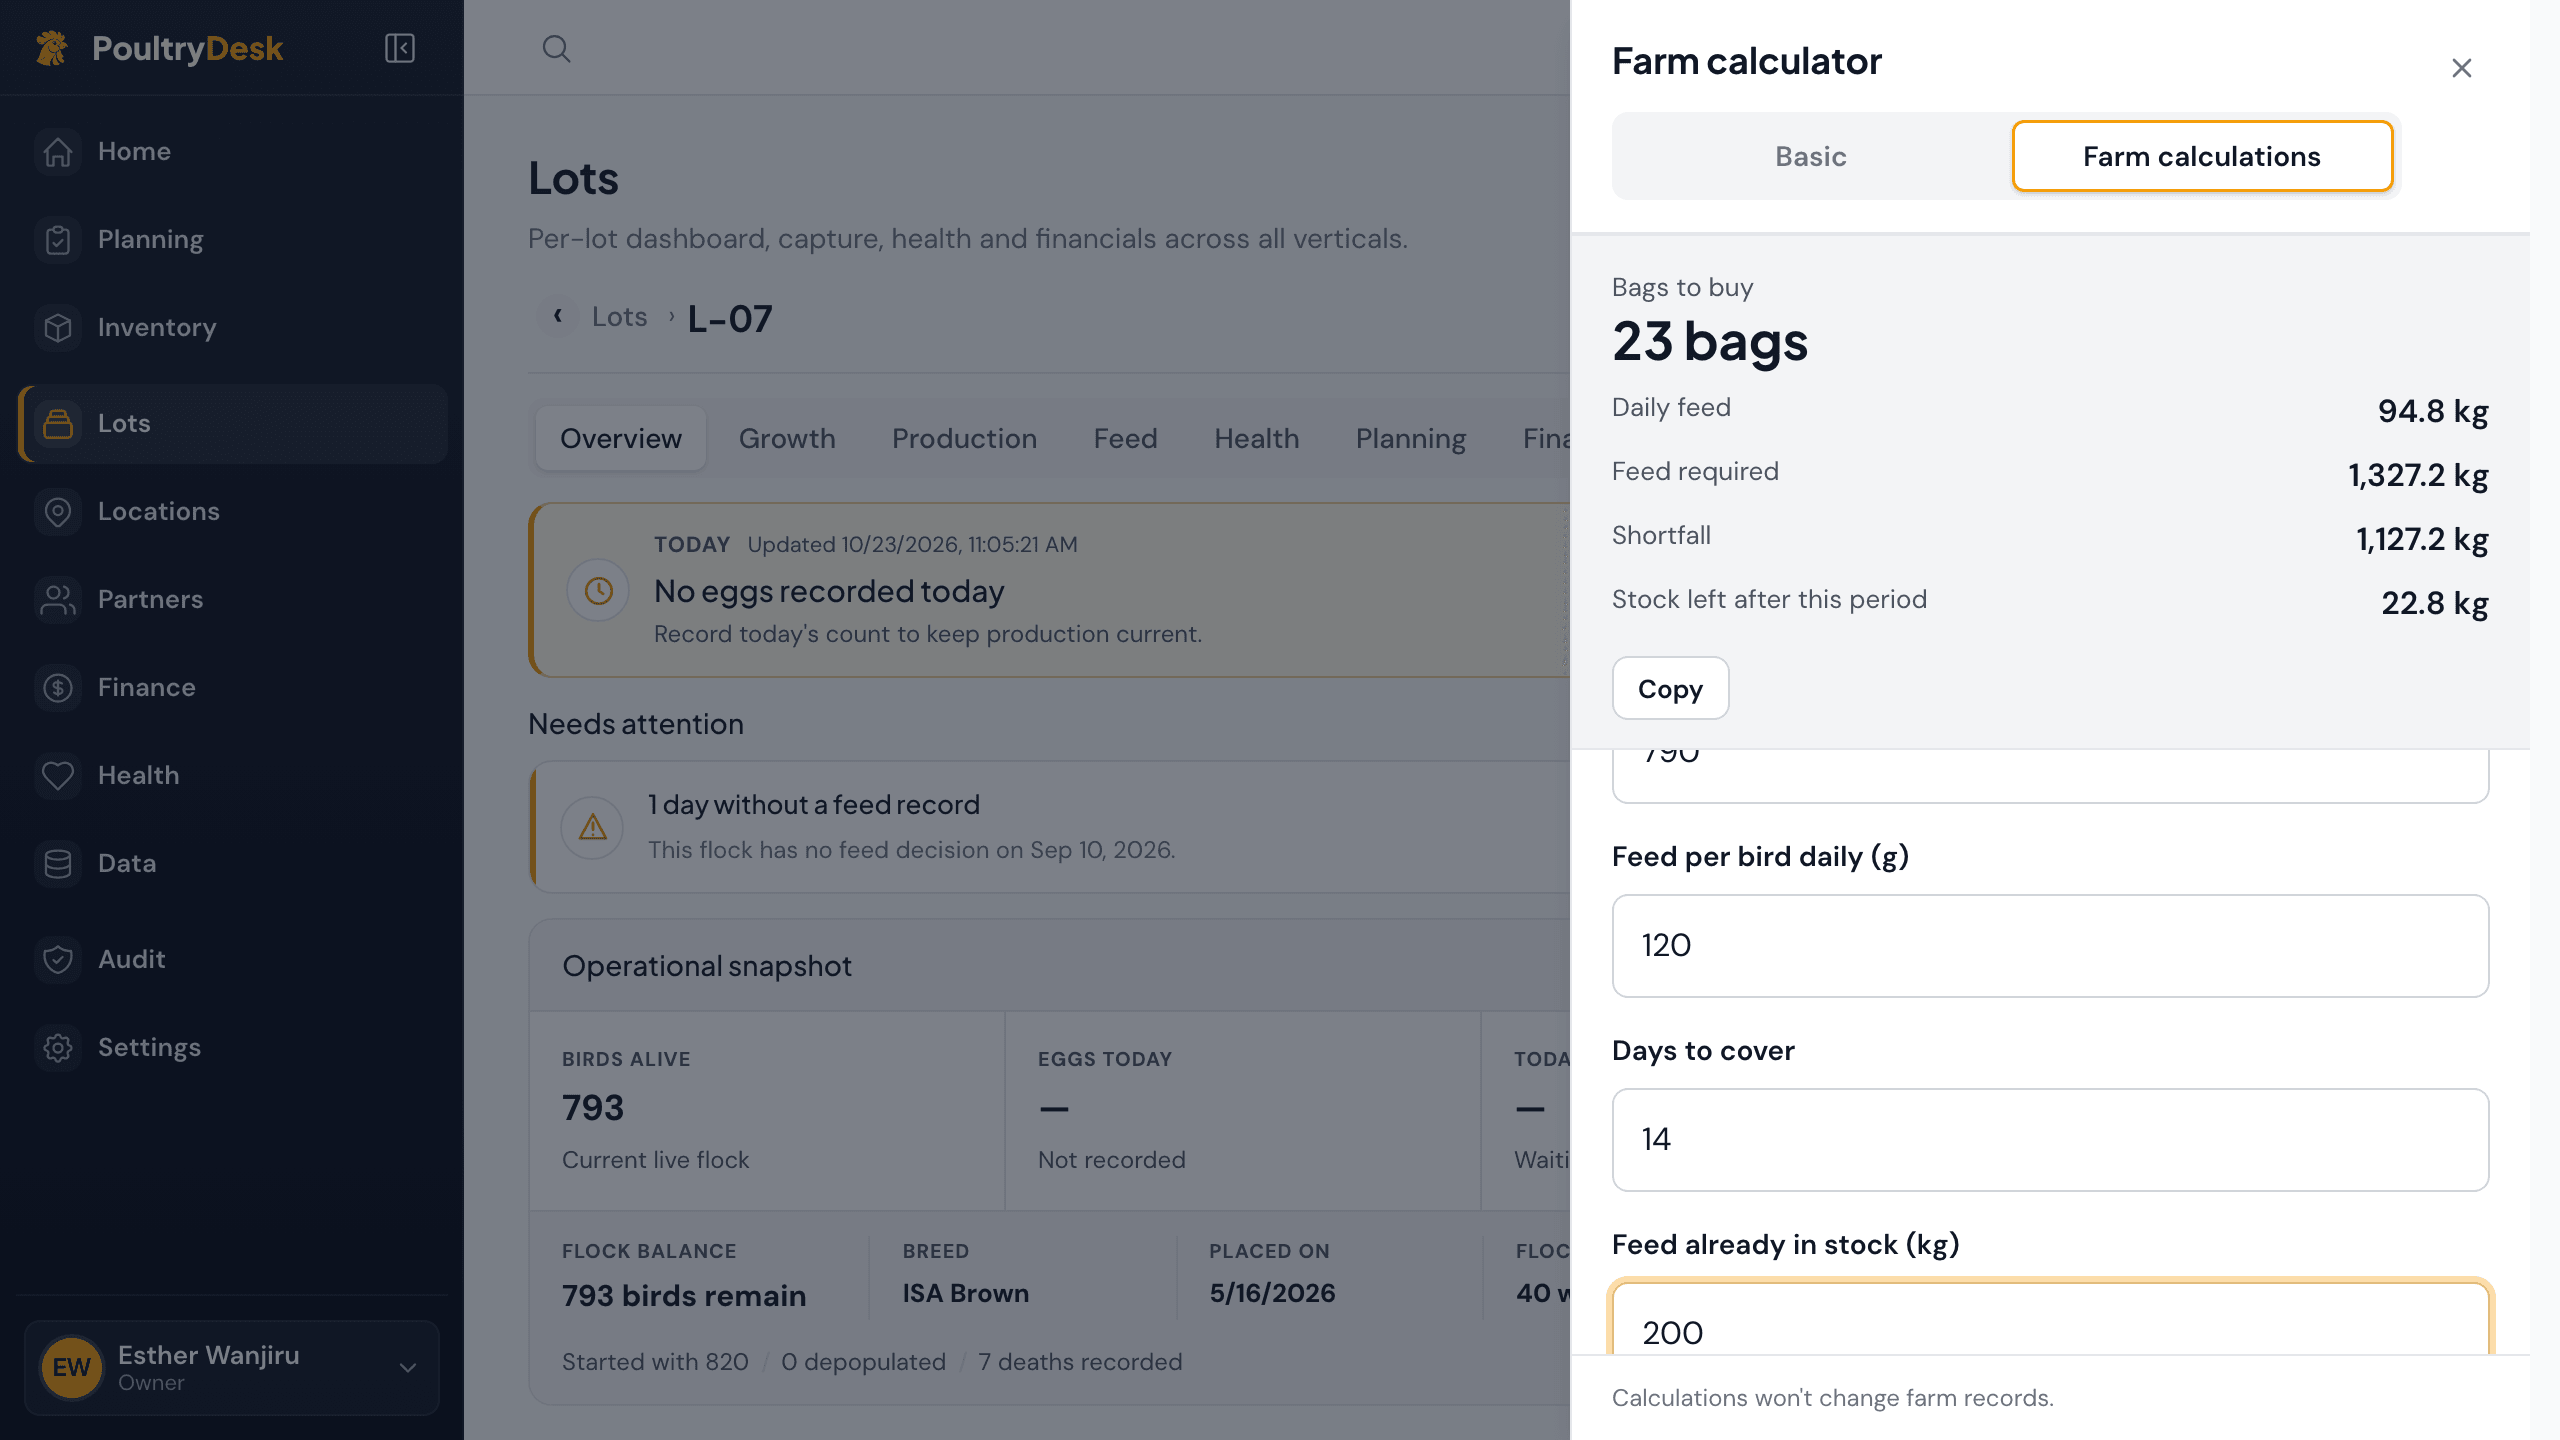The image size is (2560, 1440).
Task: Click Lots breadcrumb link
Action: (x=619, y=317)
